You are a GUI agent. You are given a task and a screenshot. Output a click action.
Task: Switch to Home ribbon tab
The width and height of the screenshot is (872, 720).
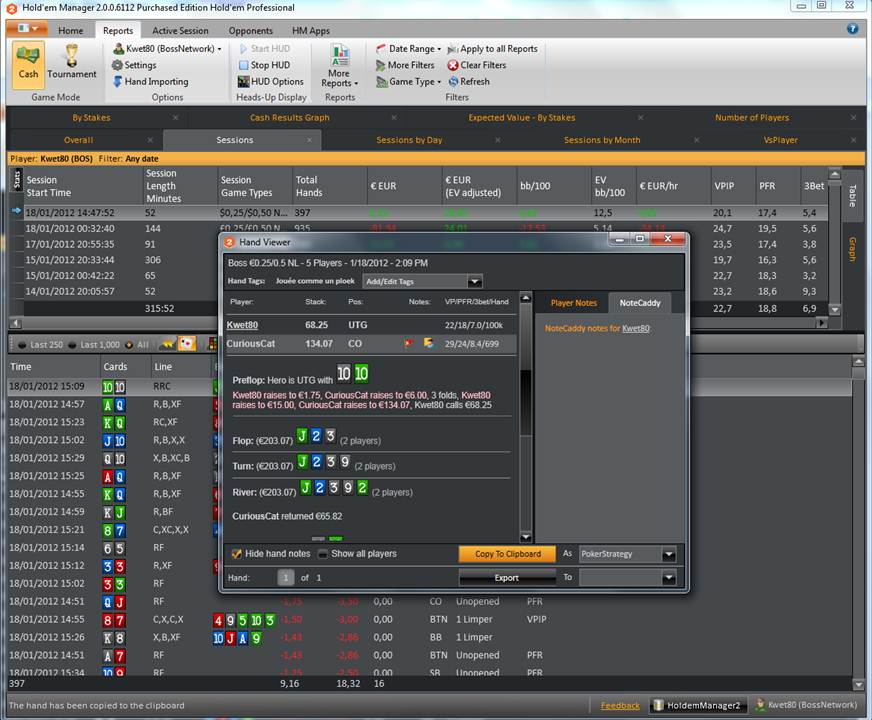[71, 31]
